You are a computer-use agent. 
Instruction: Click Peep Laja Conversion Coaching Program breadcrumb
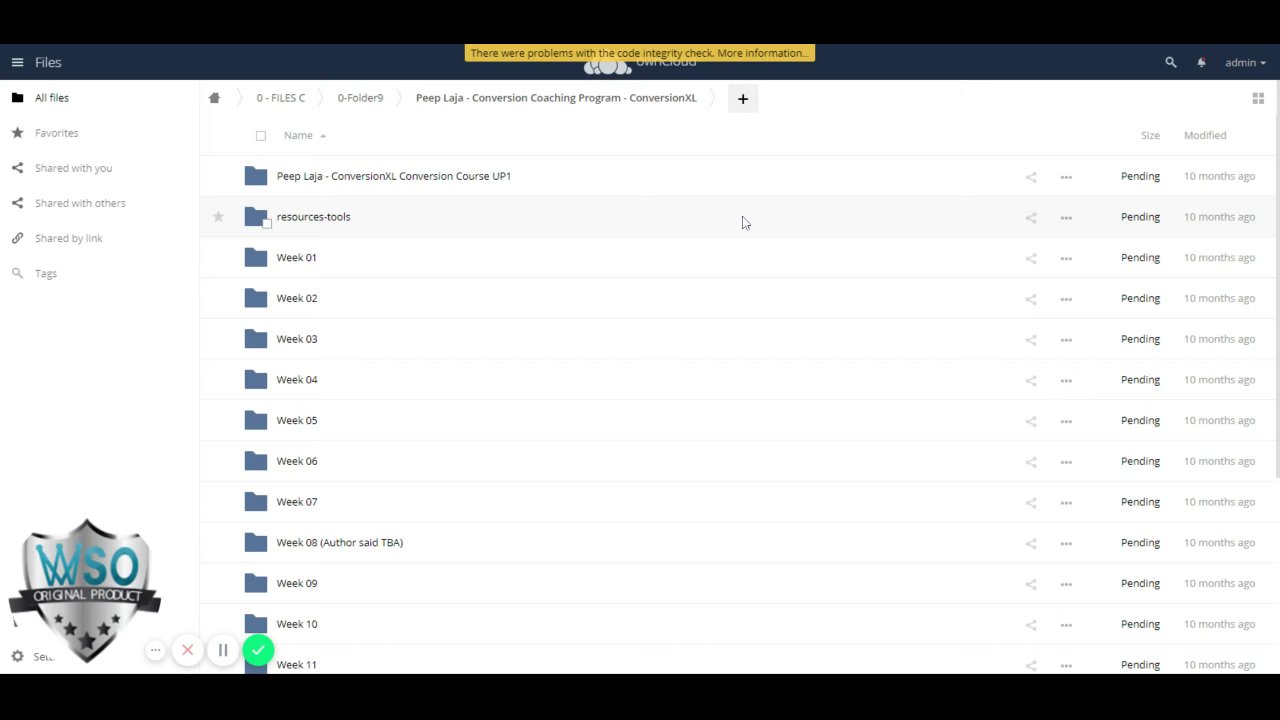click(556, 98)
